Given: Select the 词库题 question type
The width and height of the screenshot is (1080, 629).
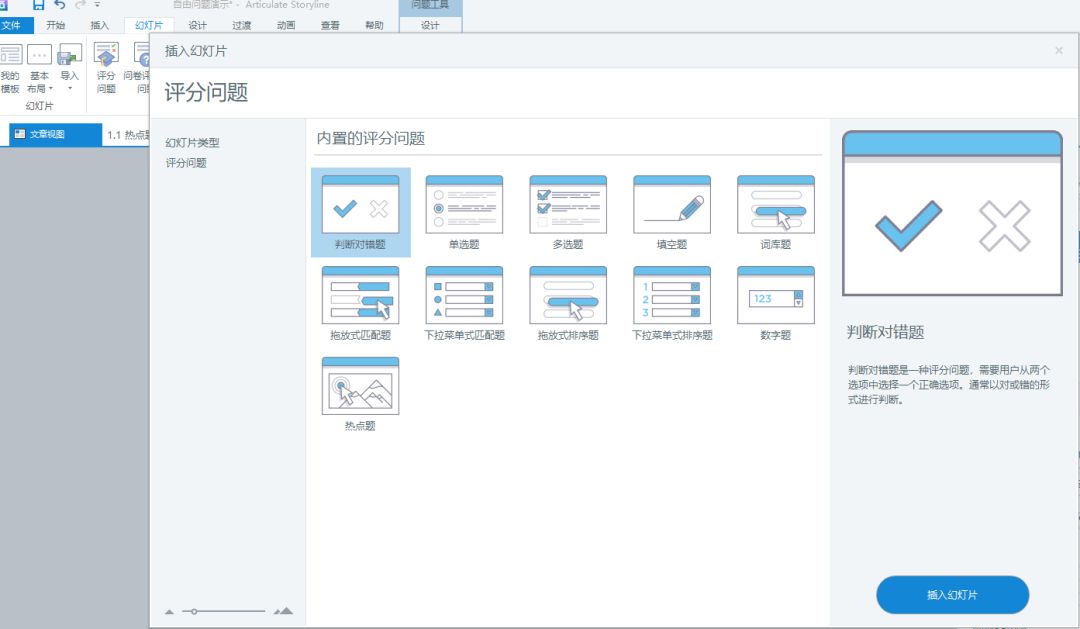Looking at the screenshot, I should (776, 212).
